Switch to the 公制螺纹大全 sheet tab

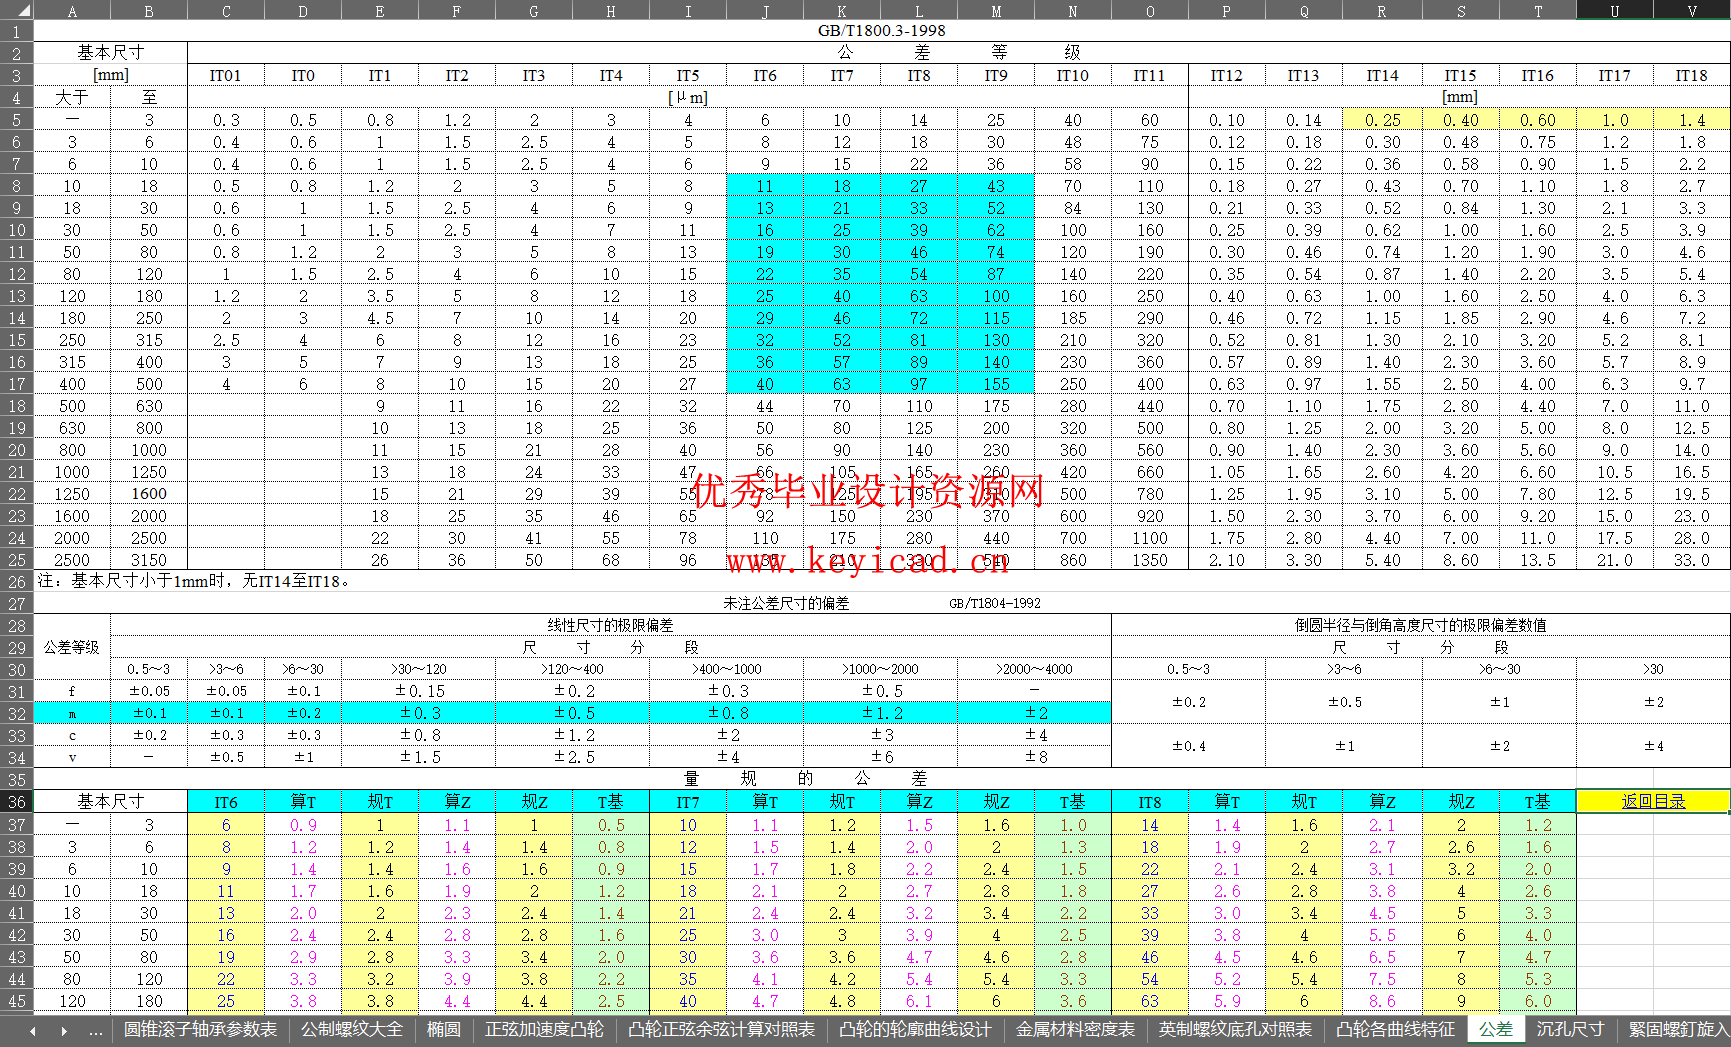350,1030
